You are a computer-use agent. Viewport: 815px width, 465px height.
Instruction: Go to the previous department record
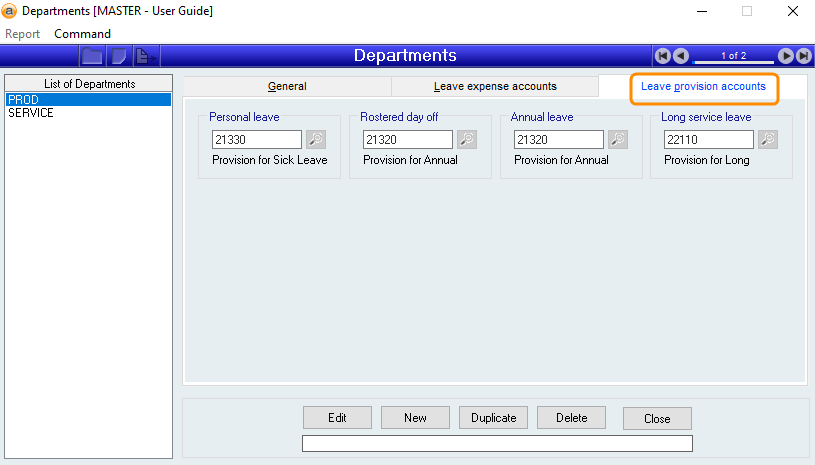pos(680,56)
